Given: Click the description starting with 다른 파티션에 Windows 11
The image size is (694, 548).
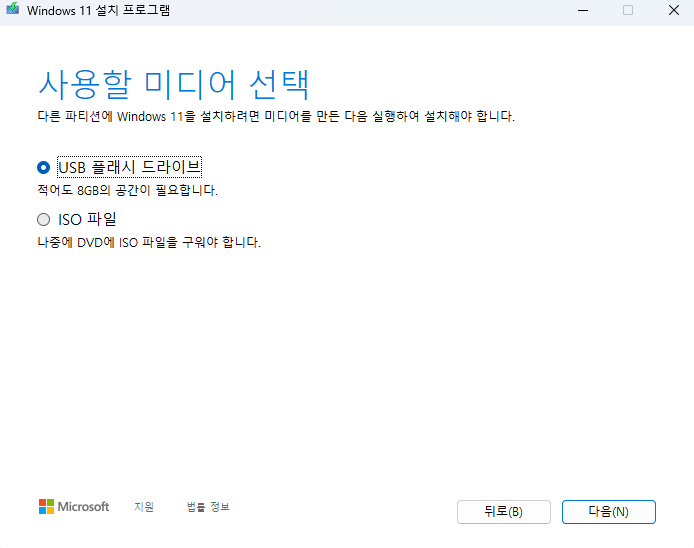Looking at the screenshot, I should 276,116.
